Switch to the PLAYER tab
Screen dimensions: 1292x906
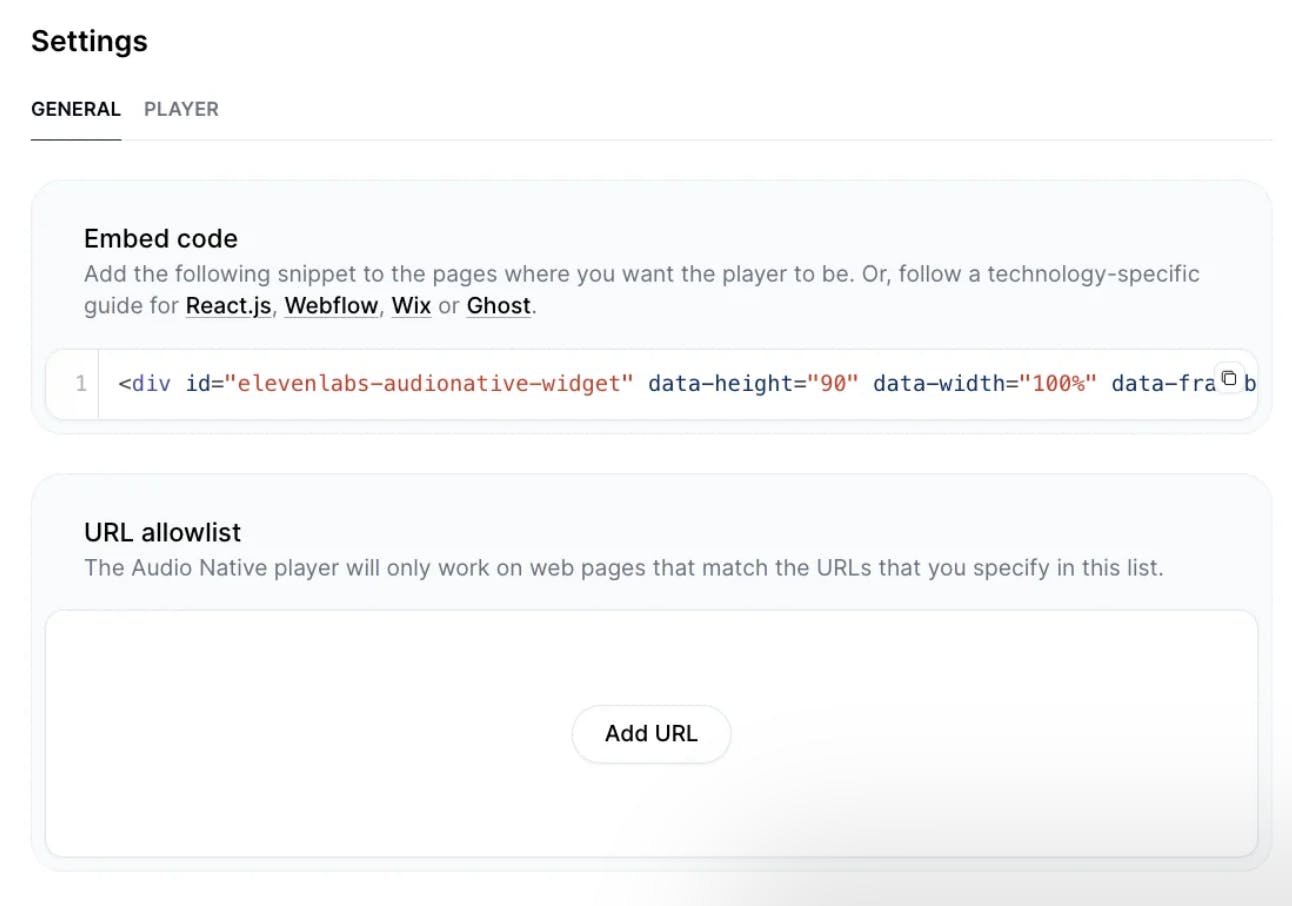click(x=181, y=109)
